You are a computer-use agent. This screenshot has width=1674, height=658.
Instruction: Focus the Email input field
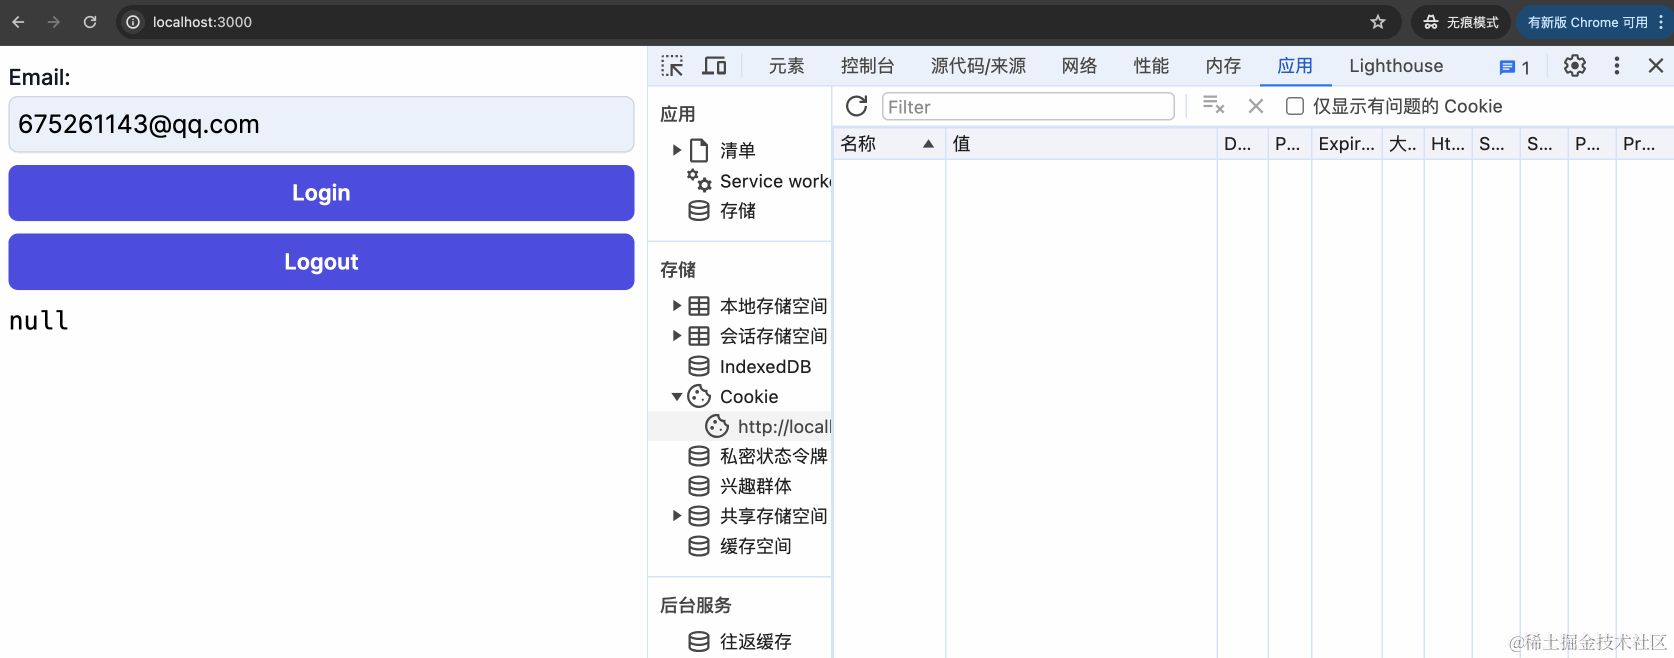pos(321,124)
